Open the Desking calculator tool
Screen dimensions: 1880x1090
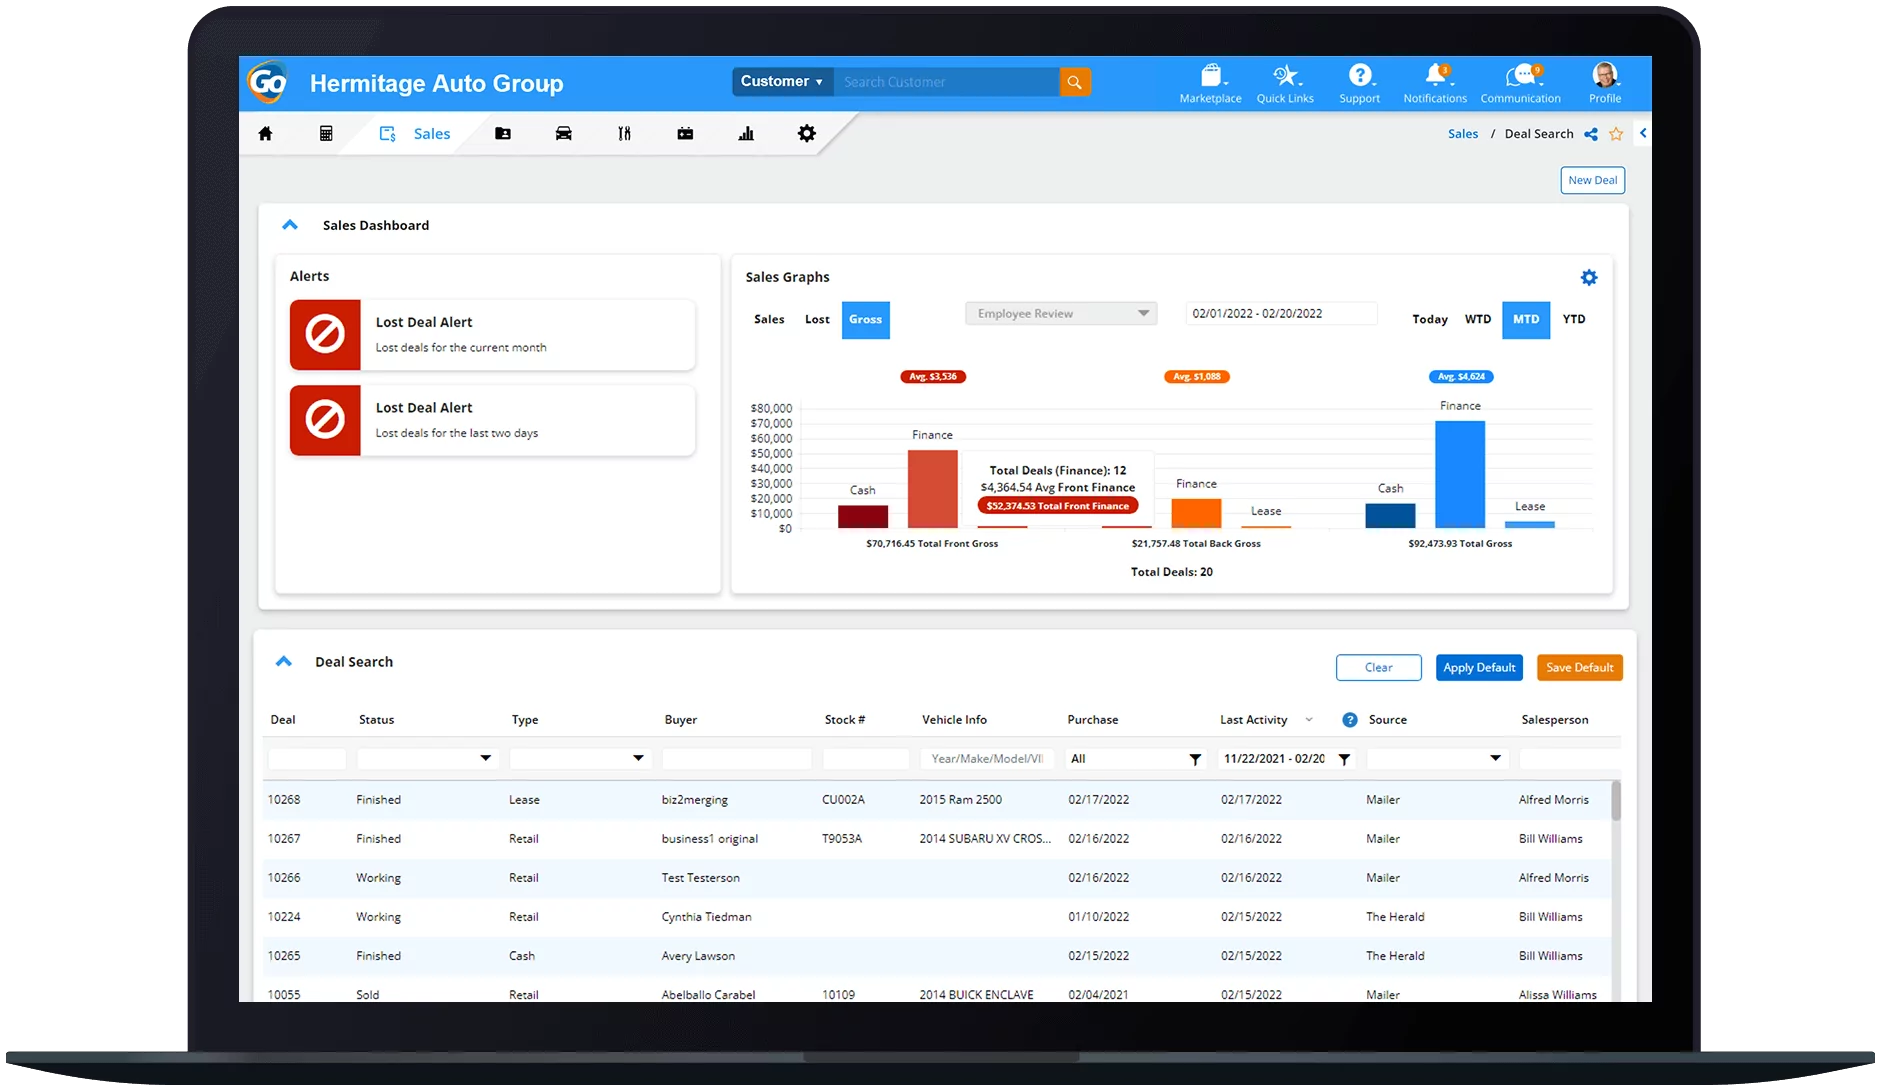click(326, 133)
